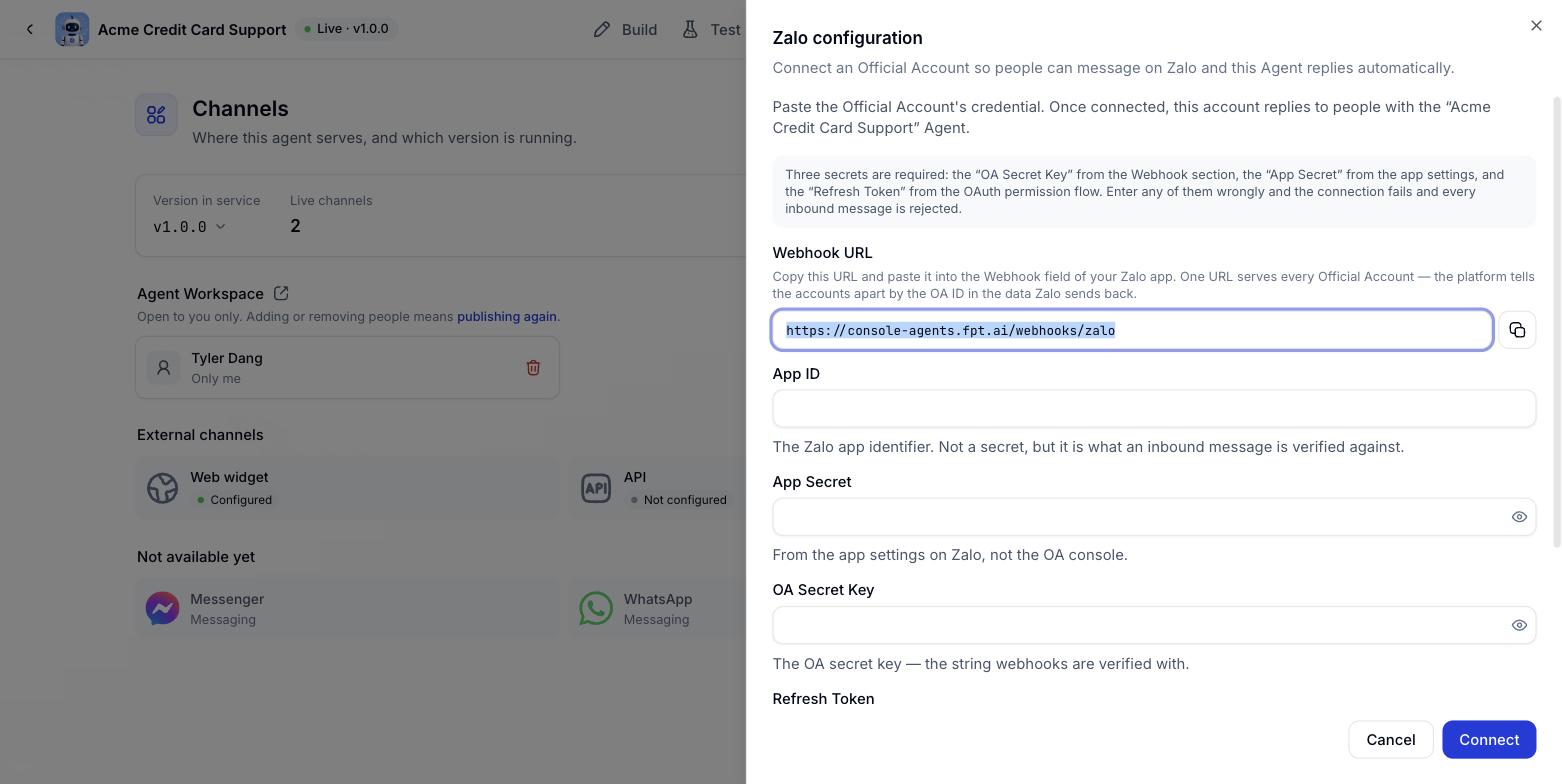Select the Messenger channel icon
This screenshot has width=1562, height=784.
coord(162,608)
